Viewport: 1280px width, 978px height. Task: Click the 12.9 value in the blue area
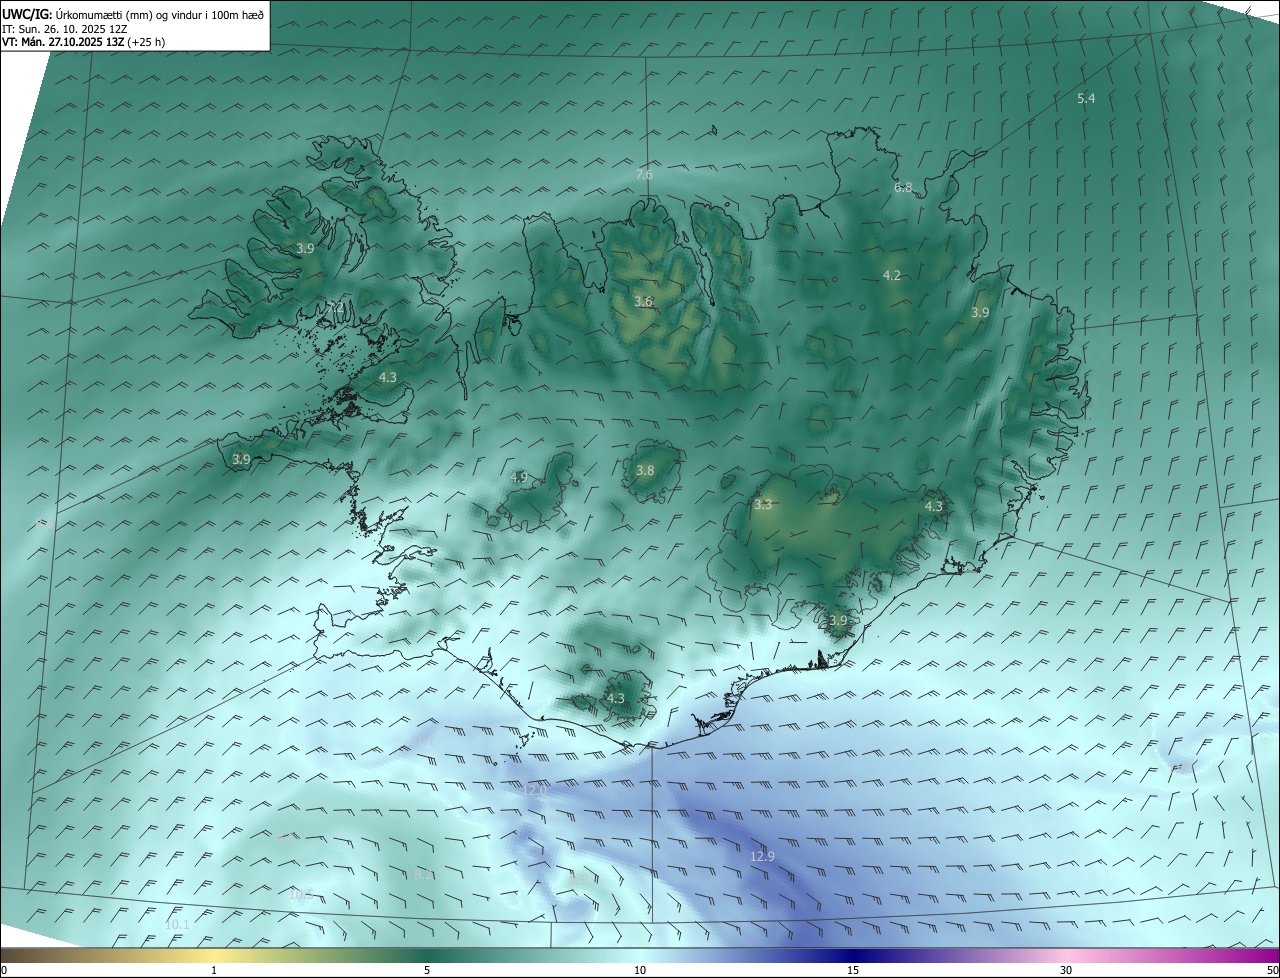762,856
